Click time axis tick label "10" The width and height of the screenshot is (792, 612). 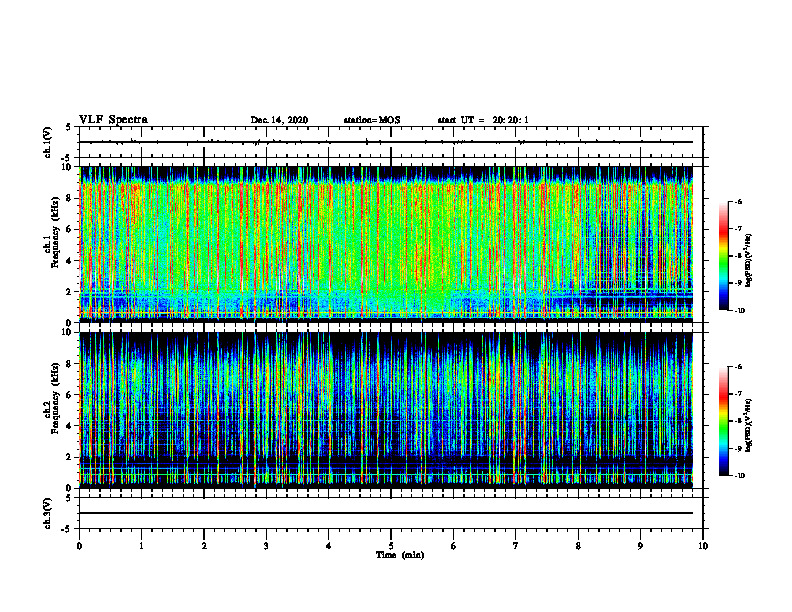tap(703, 546)
